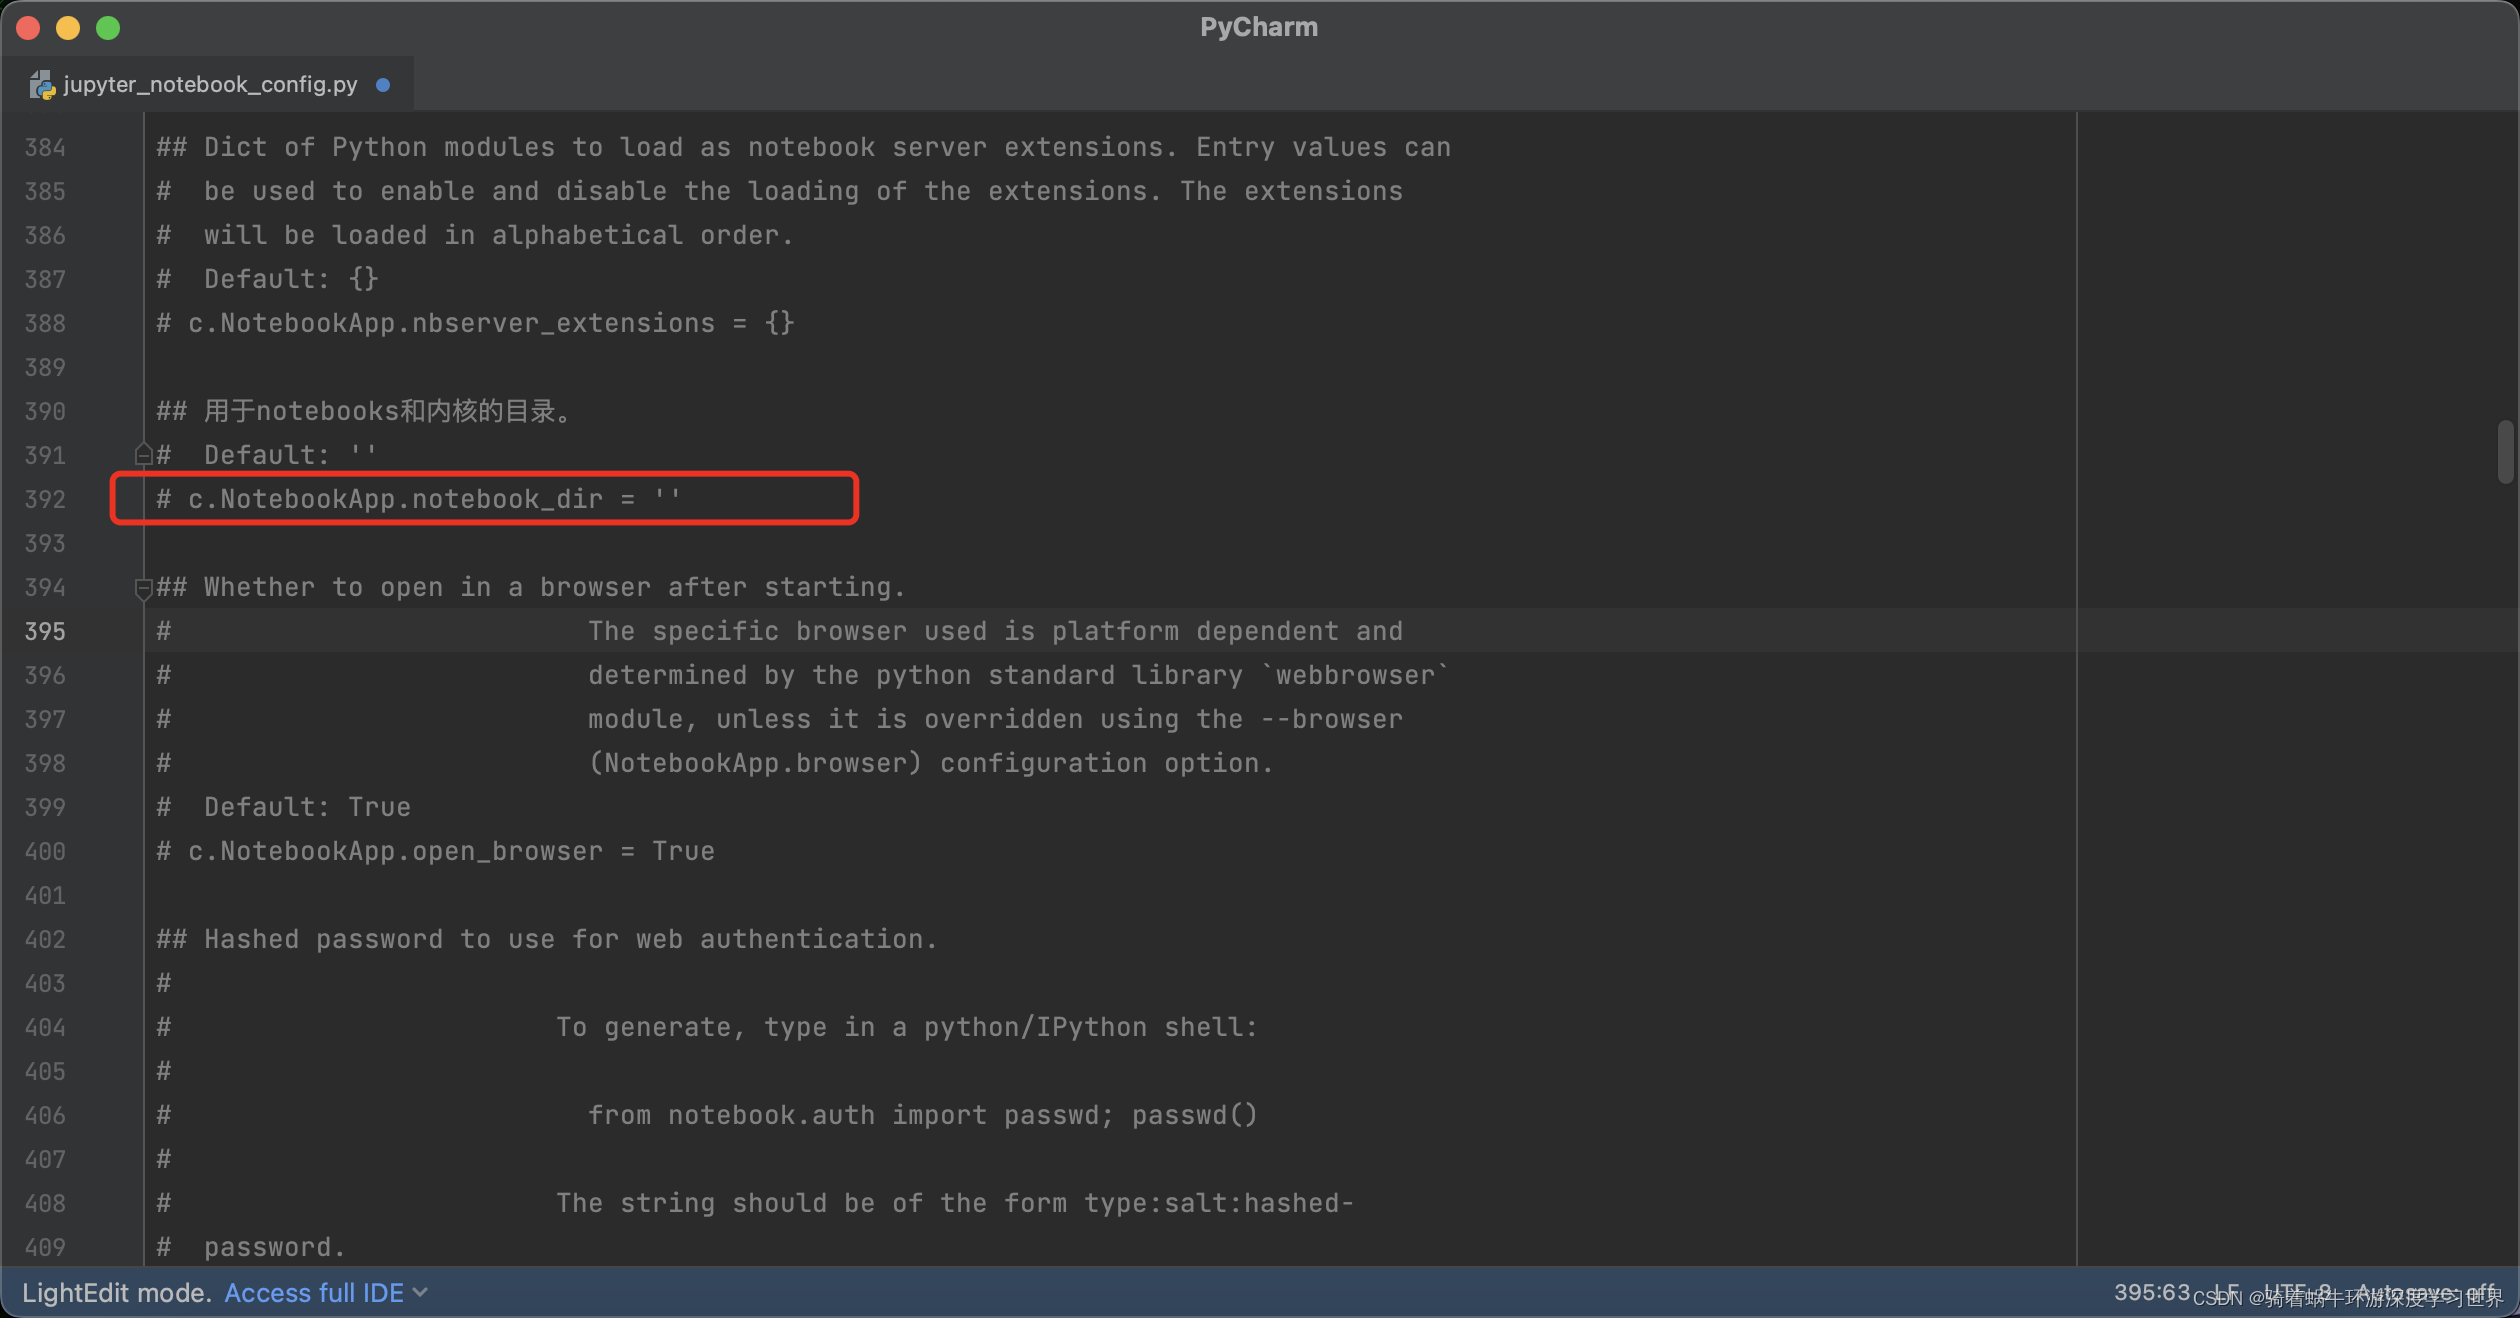This screenshot has height=1318, width=2520.
Task: Click the 395:63 cursor position indicator
Action: point(2151,1292)
